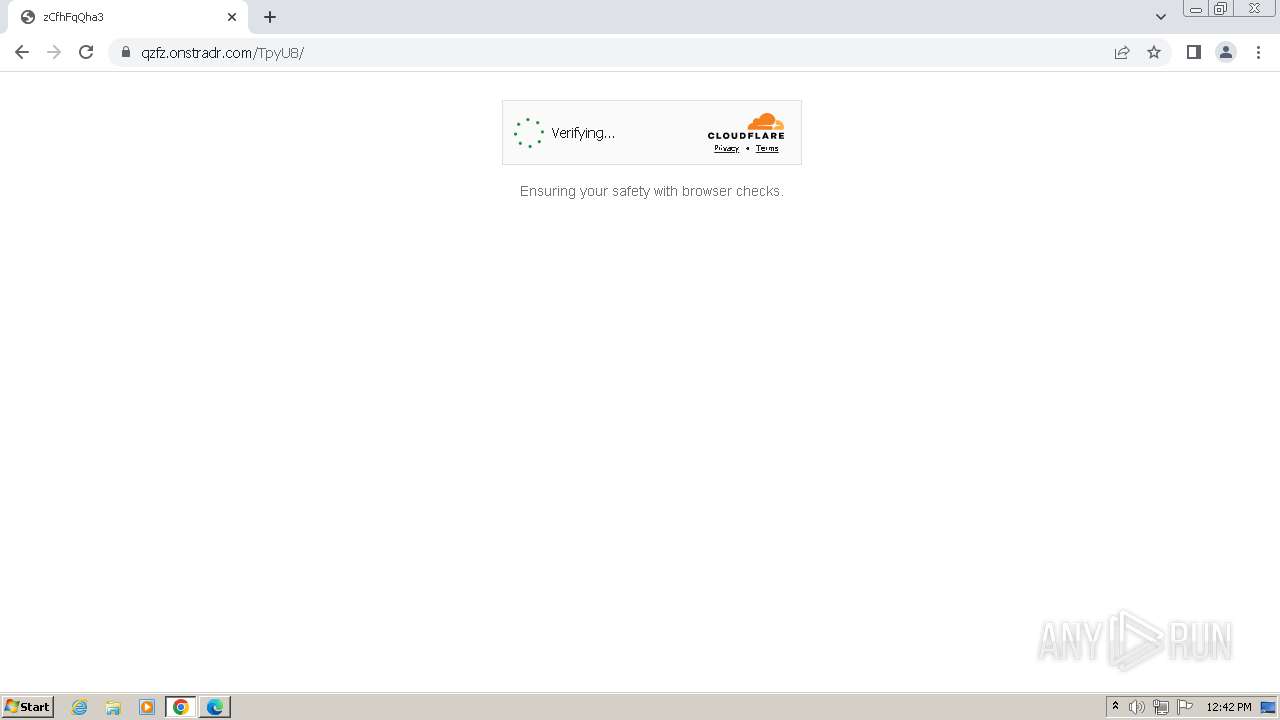The image size is (1280, 720).
Task: Open the Windows Start menu
Action: click(27, 706)
